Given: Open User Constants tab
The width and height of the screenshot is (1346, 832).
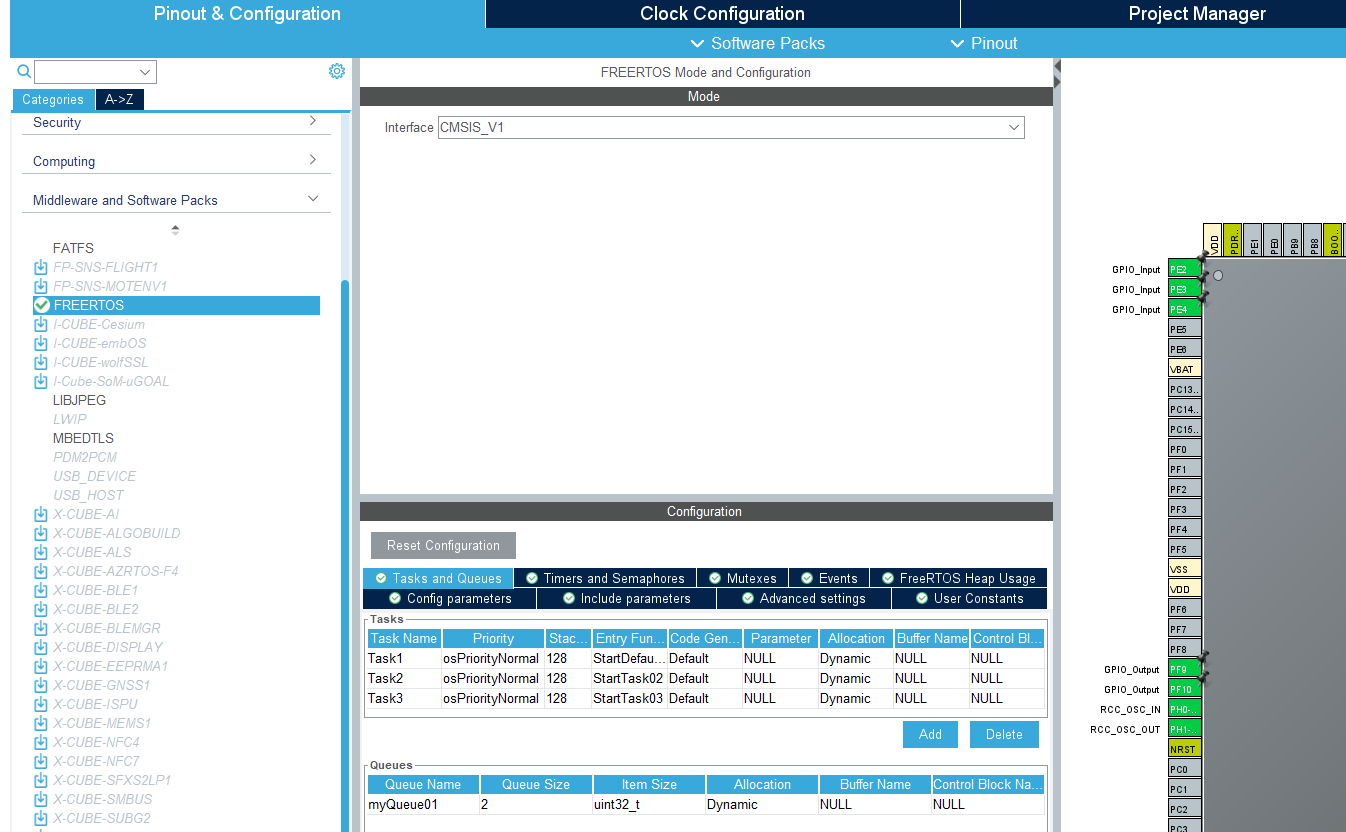Looking at the screenshot, I should pyautogui.click(x=969, y=598).
